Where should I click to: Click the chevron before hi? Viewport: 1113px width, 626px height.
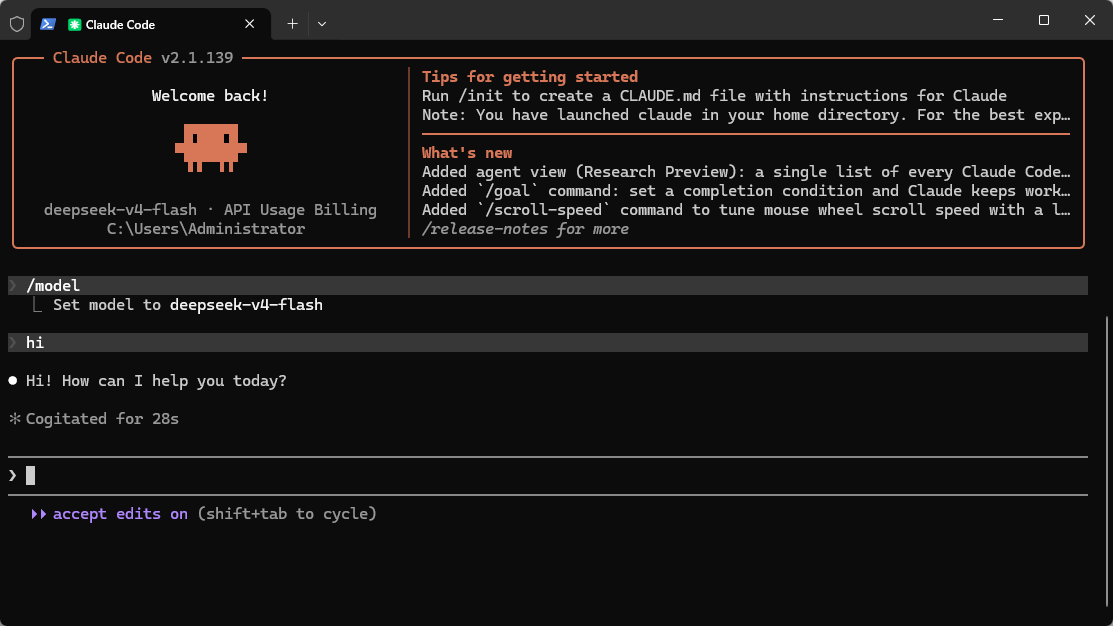13,343
